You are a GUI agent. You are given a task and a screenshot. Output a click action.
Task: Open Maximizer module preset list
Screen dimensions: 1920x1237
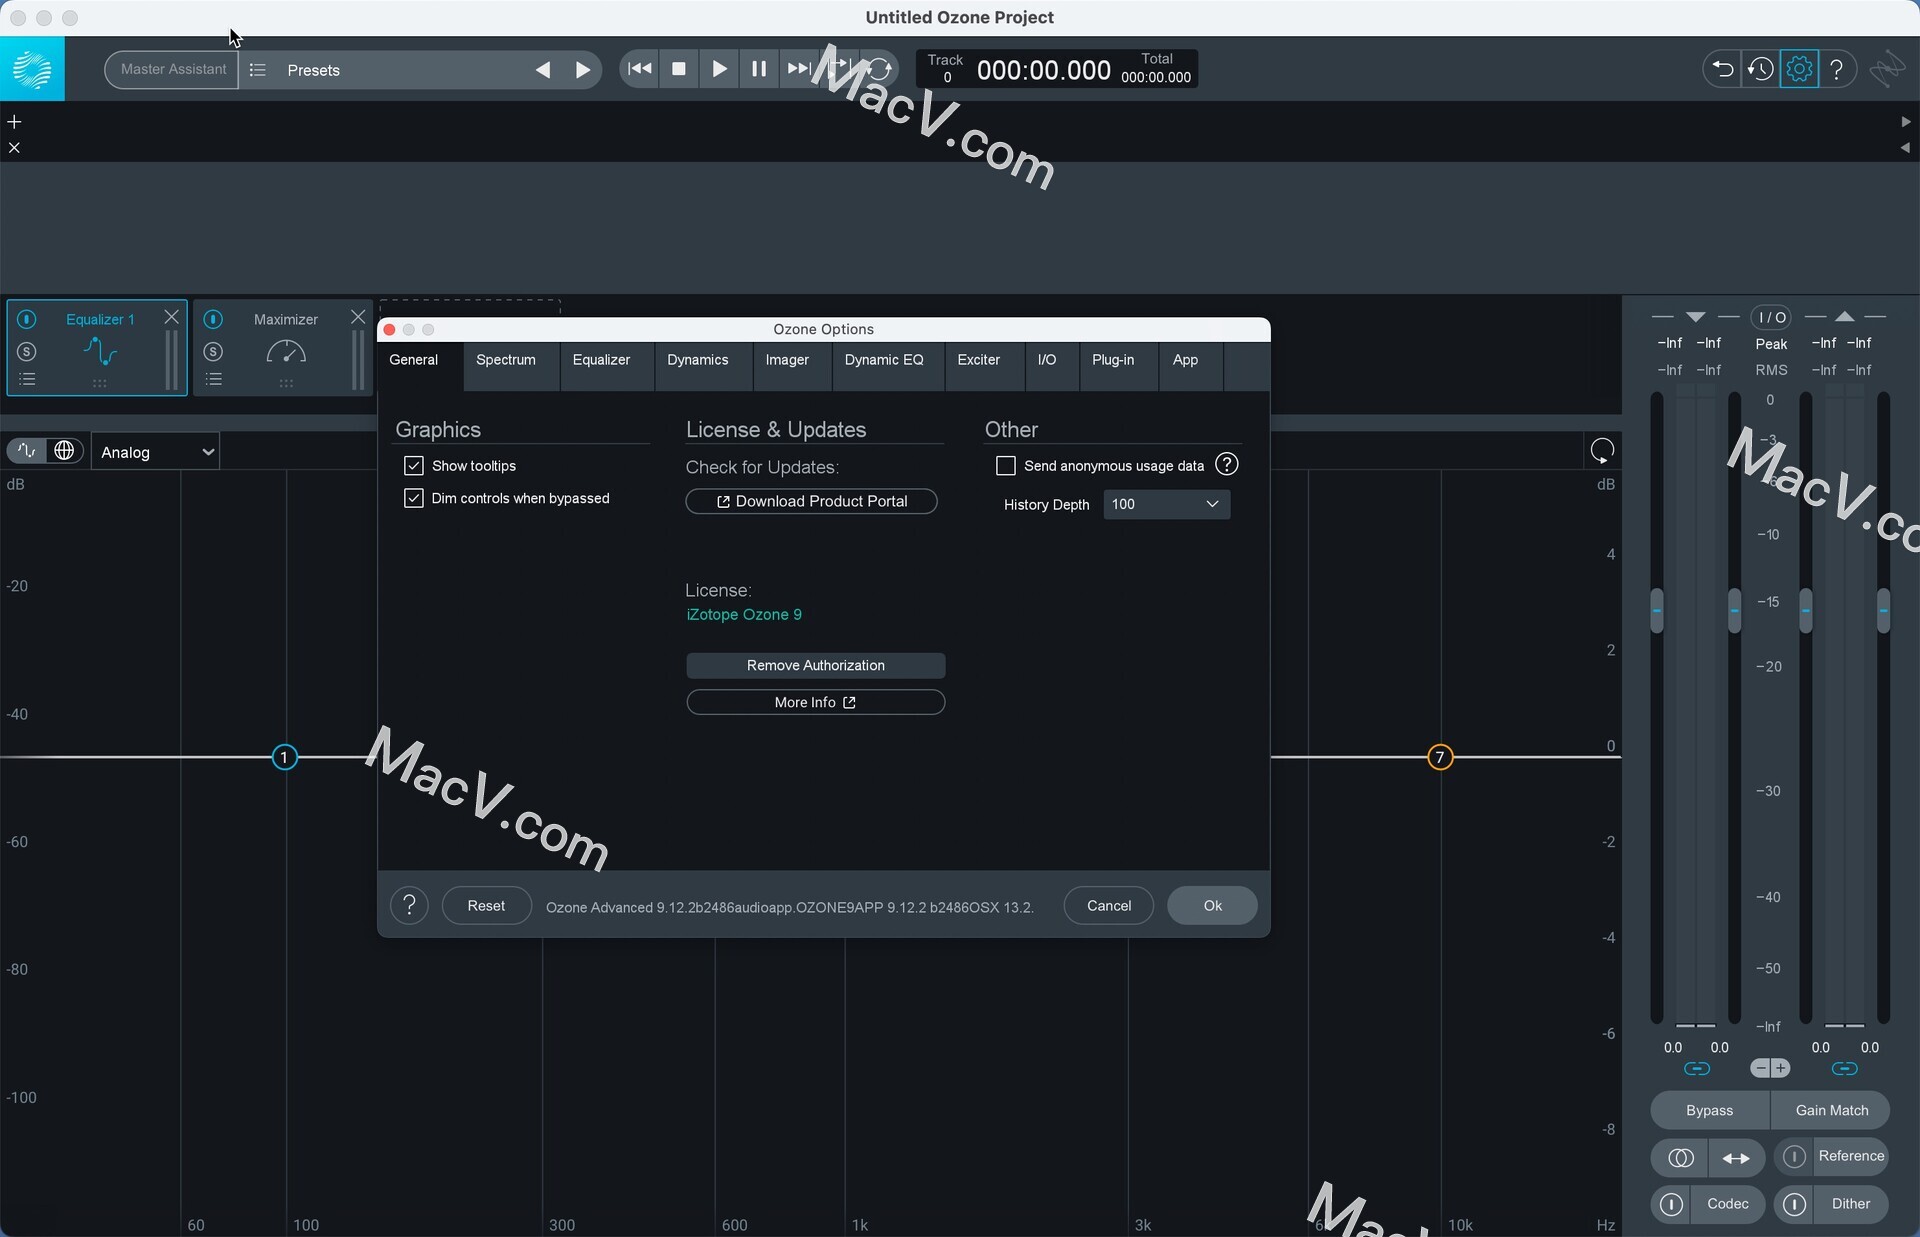coord(213,380)
